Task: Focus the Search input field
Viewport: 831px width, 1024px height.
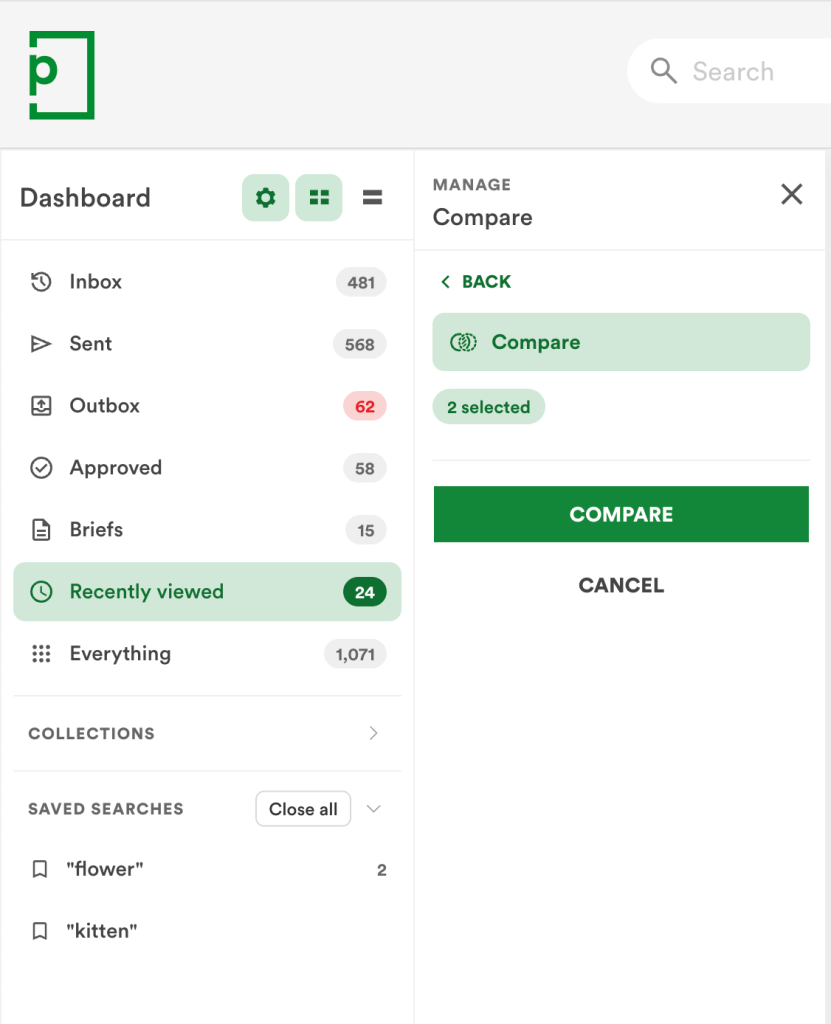Action: pos(730,71)
